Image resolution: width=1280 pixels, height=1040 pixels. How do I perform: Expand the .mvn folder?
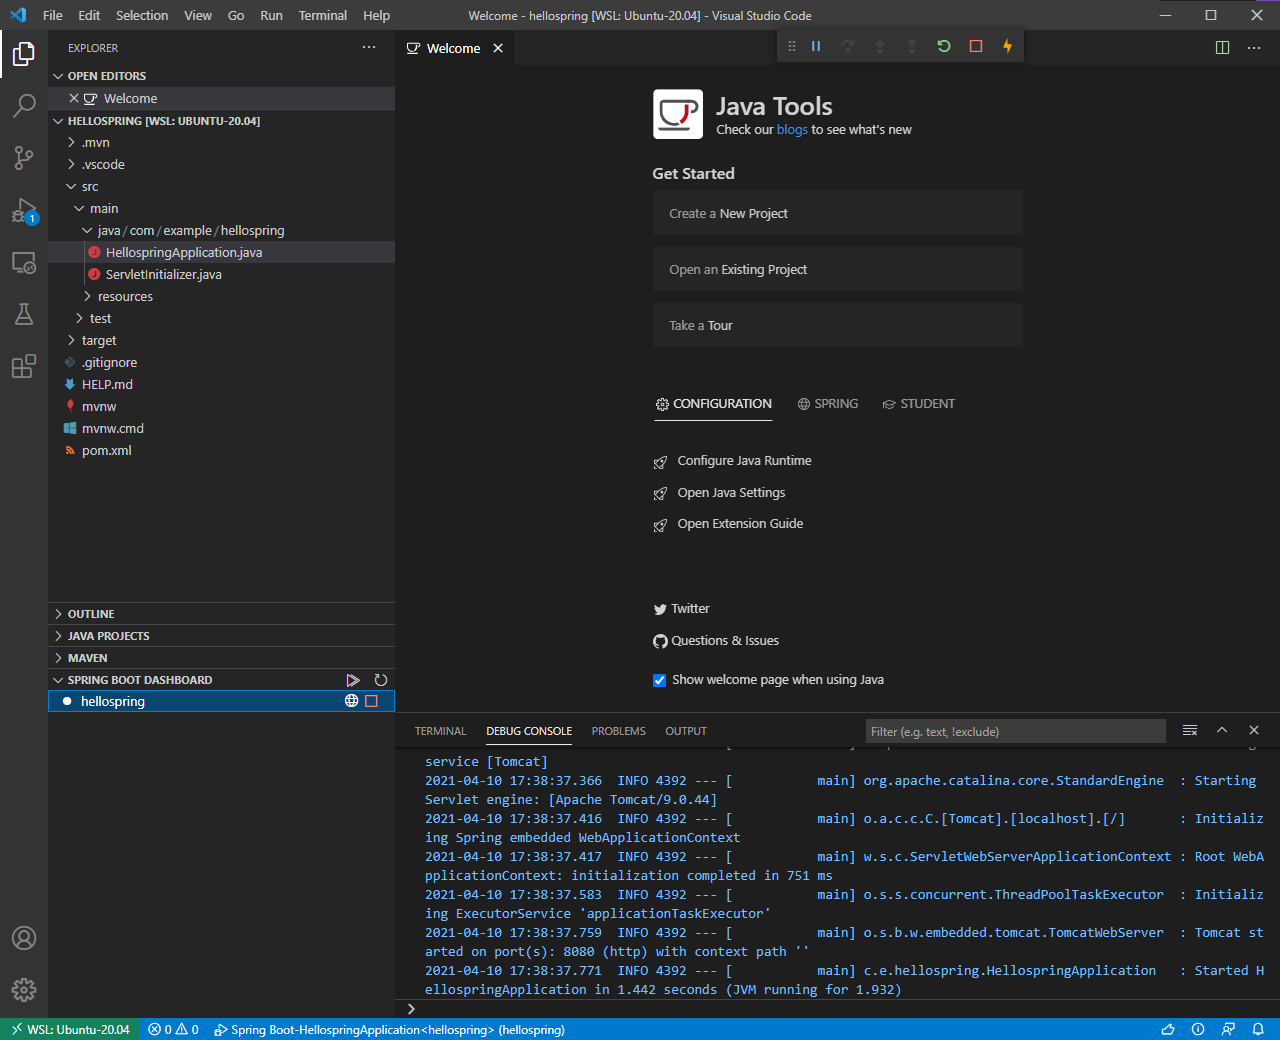click(x=96, y=142)
